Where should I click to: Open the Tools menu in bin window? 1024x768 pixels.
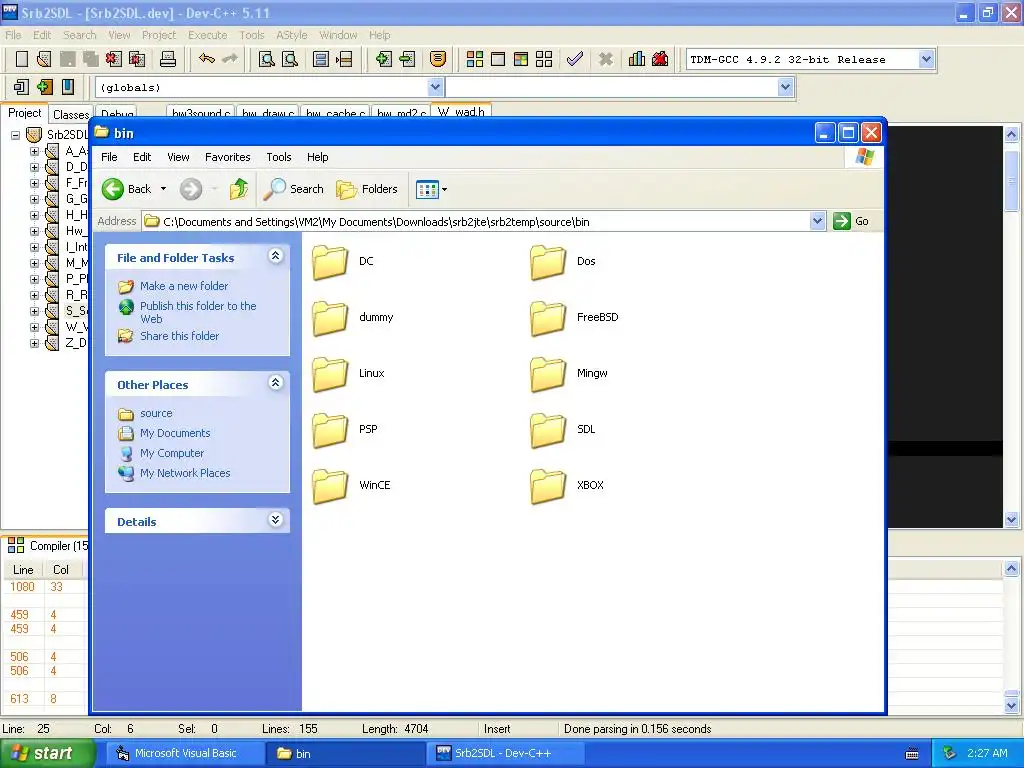279,157
